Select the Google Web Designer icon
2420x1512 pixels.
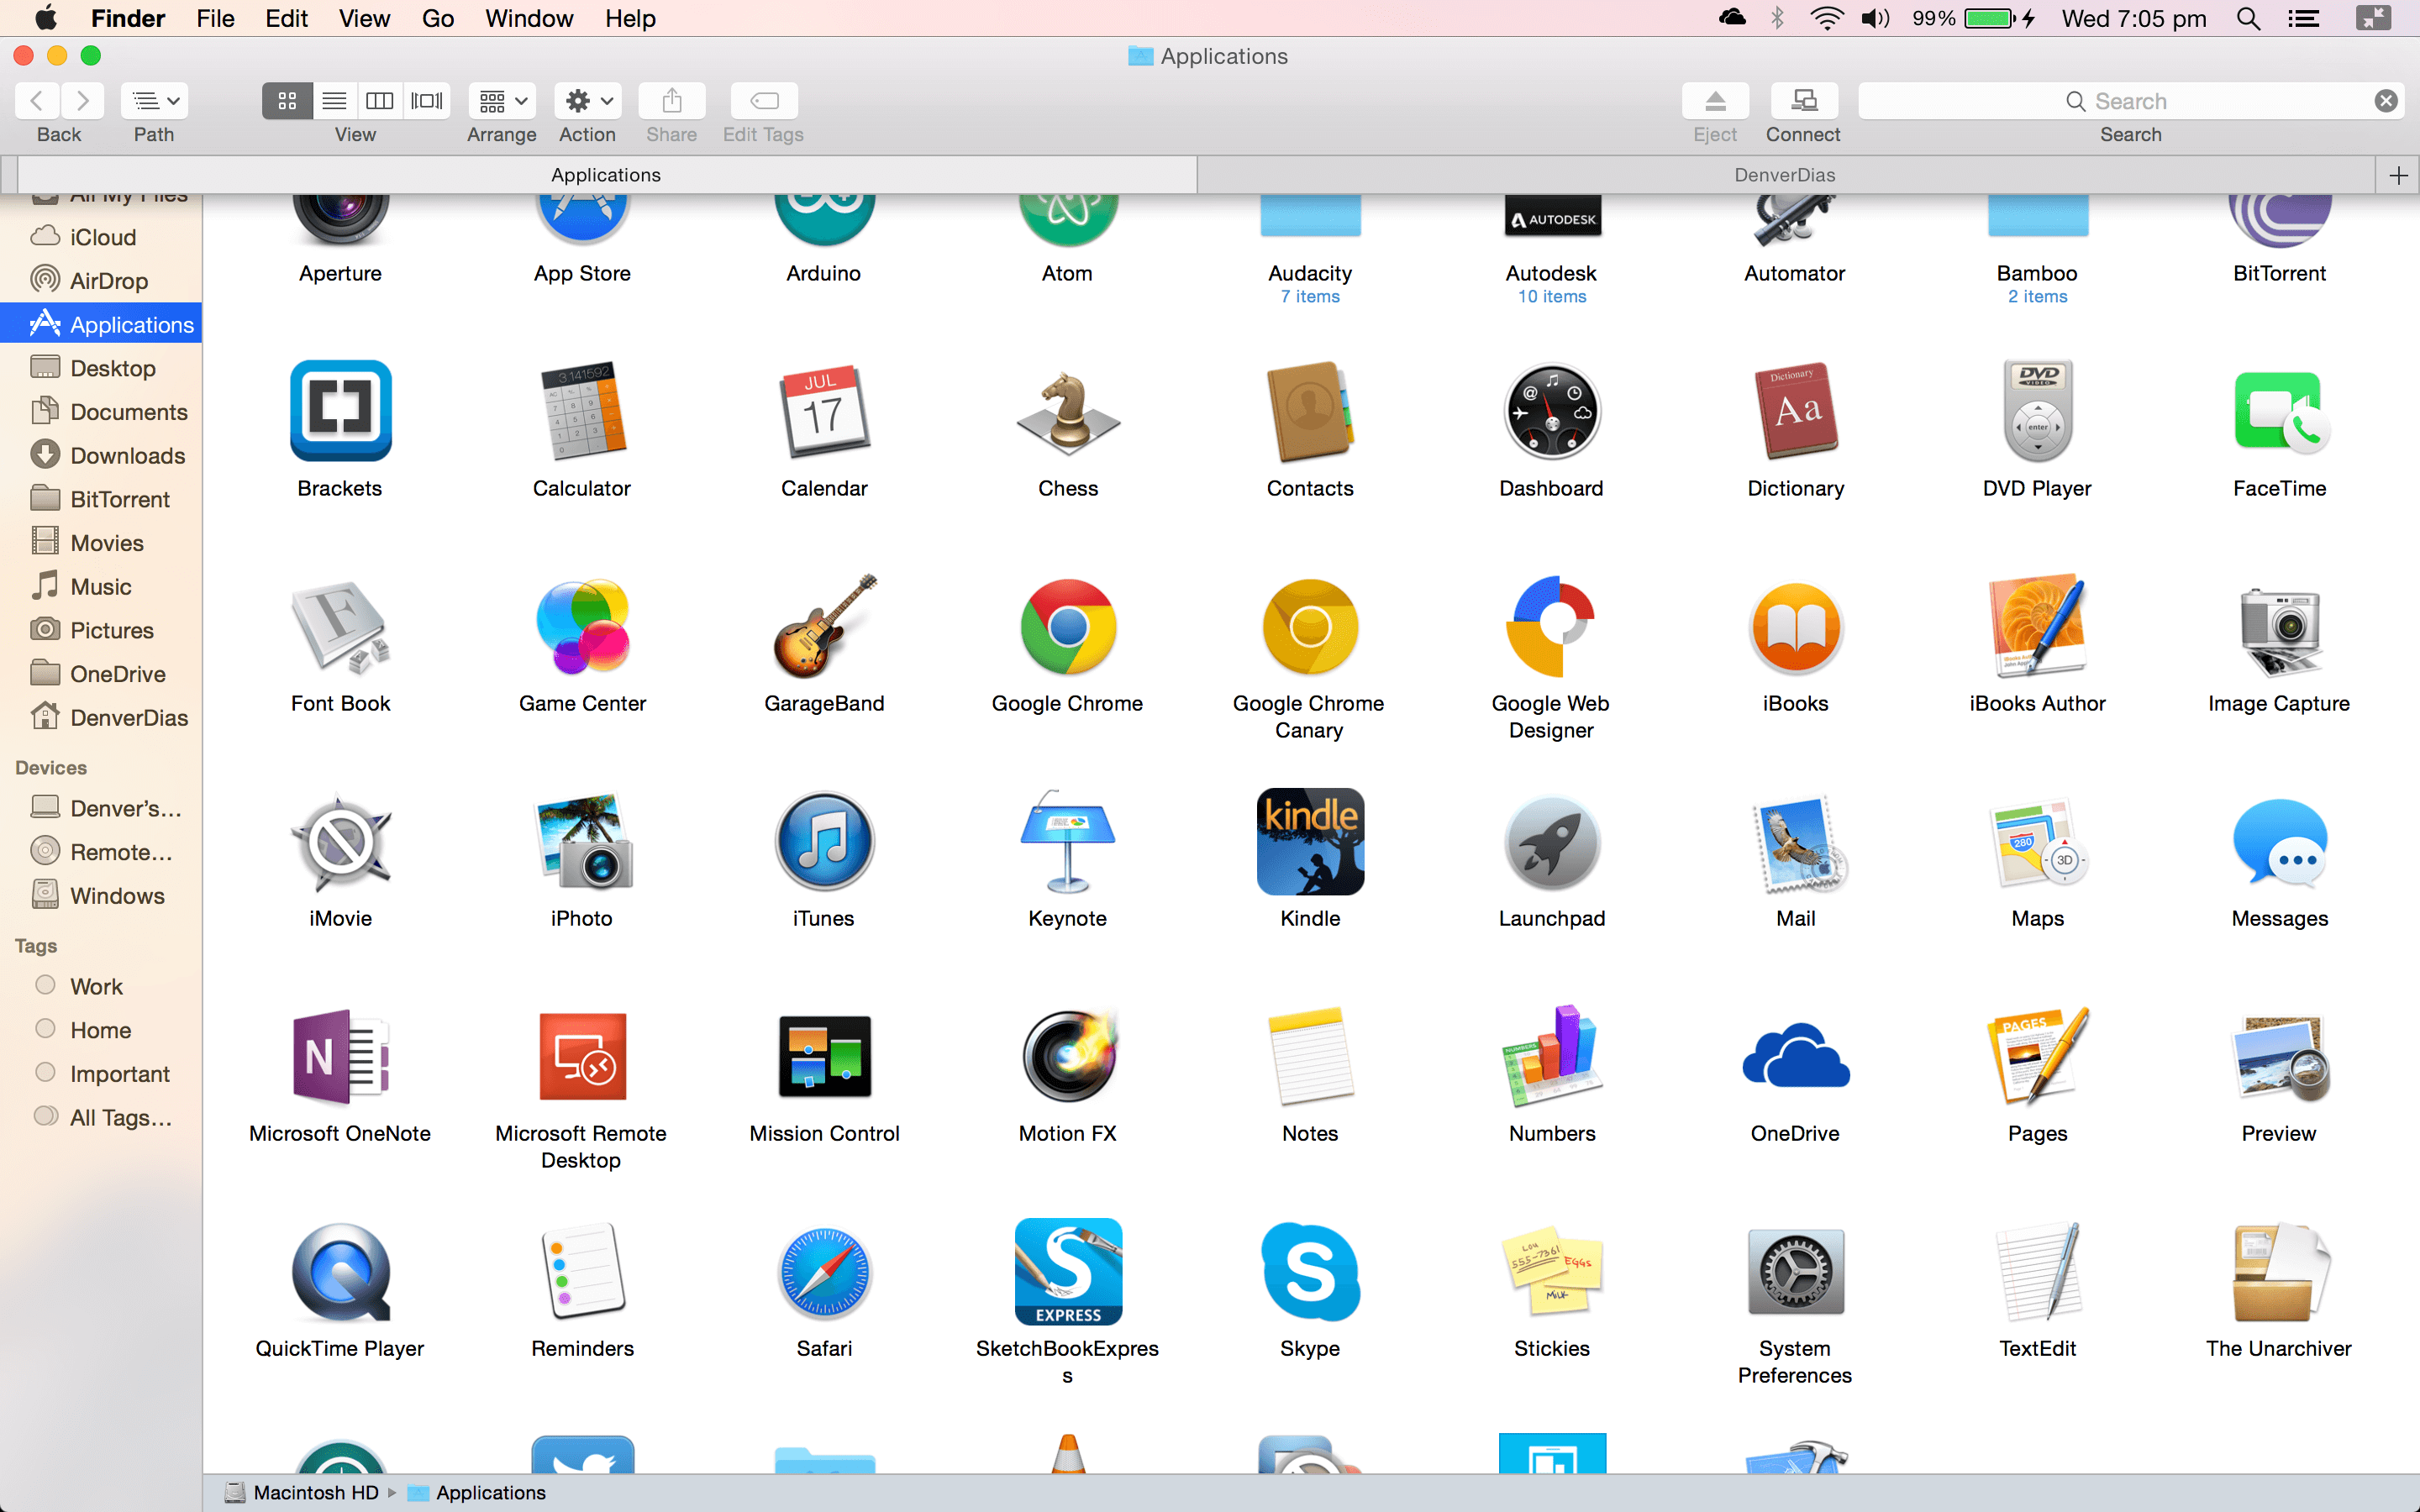coord(1552,626)
